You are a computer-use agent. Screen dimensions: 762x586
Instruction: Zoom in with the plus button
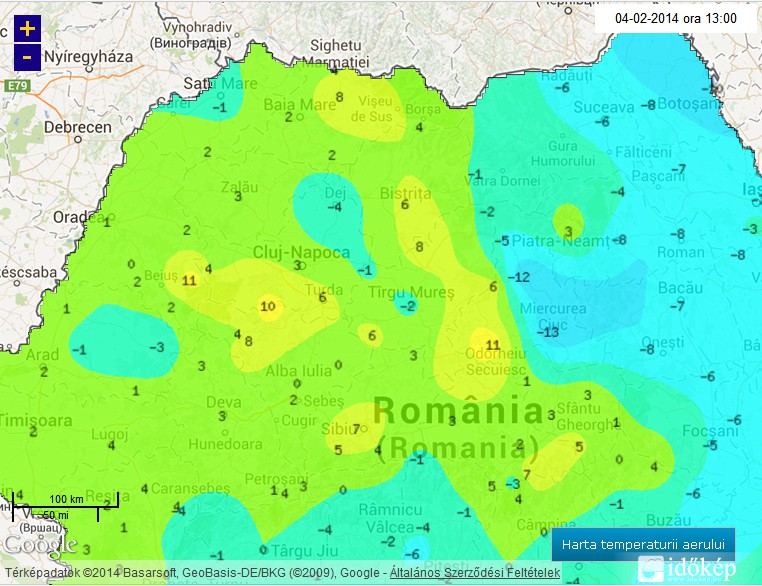pos(26,29)
